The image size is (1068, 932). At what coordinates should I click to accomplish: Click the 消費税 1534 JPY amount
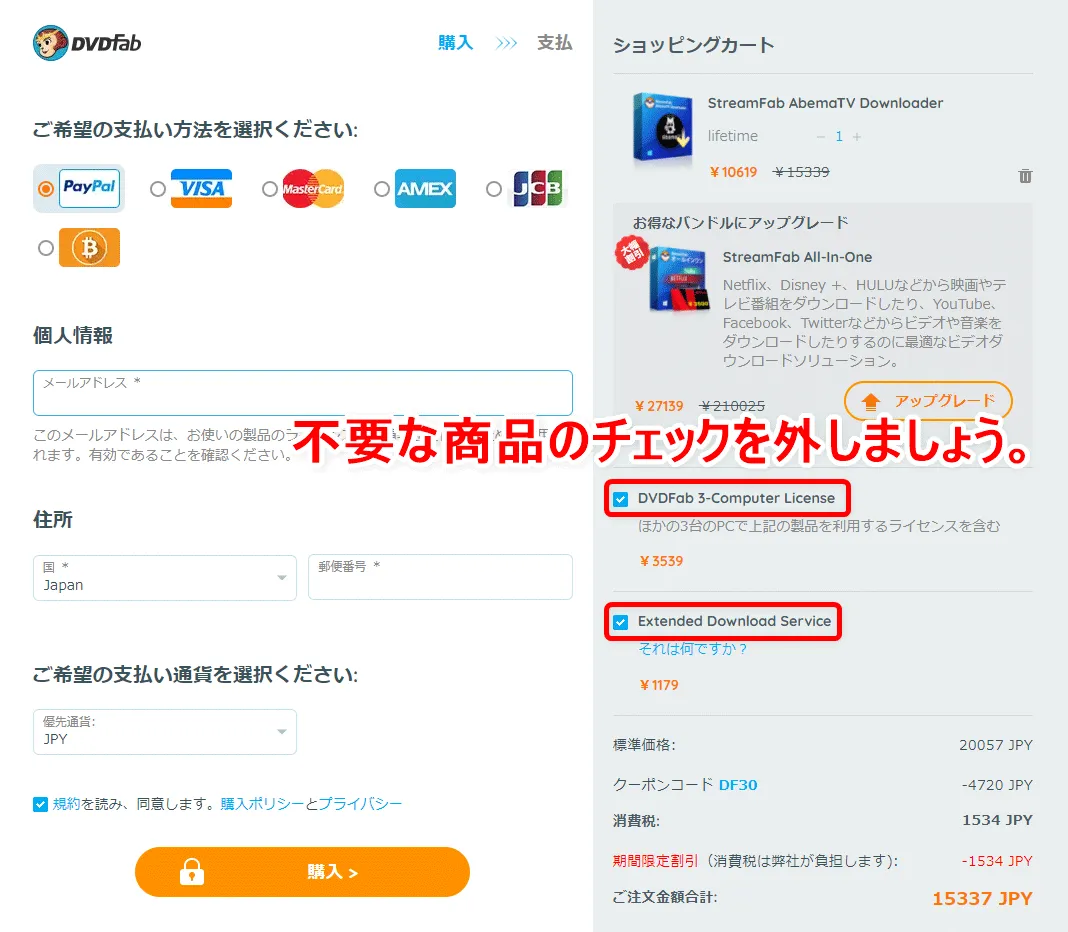coord(997,820)
